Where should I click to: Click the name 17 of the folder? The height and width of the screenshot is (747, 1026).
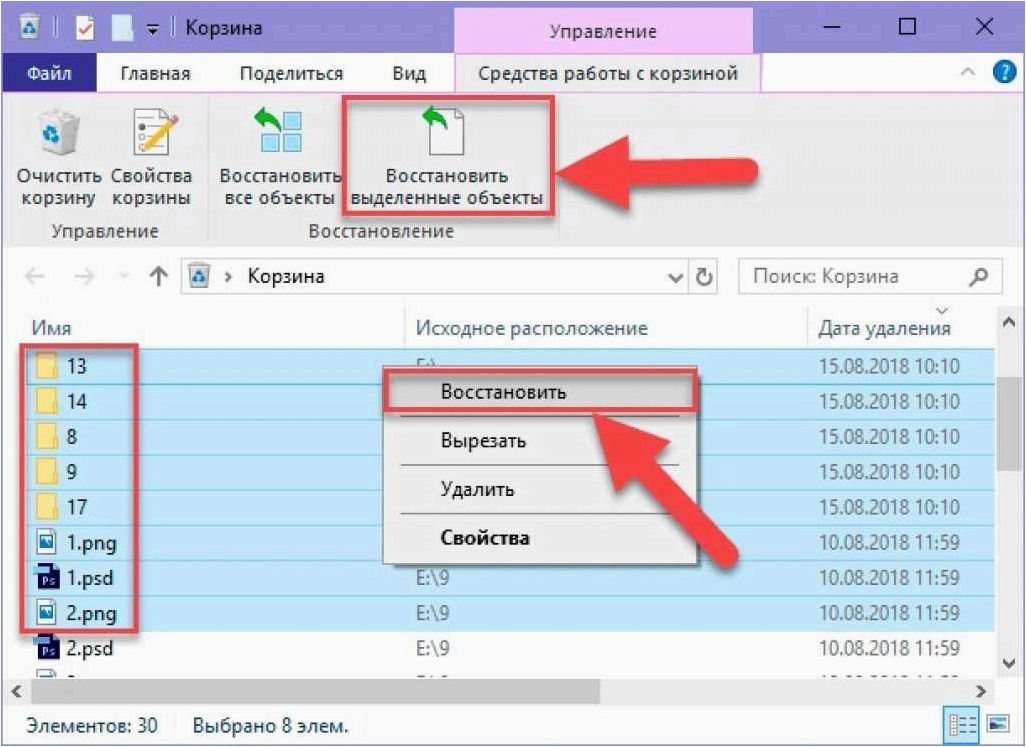[77, 507]
